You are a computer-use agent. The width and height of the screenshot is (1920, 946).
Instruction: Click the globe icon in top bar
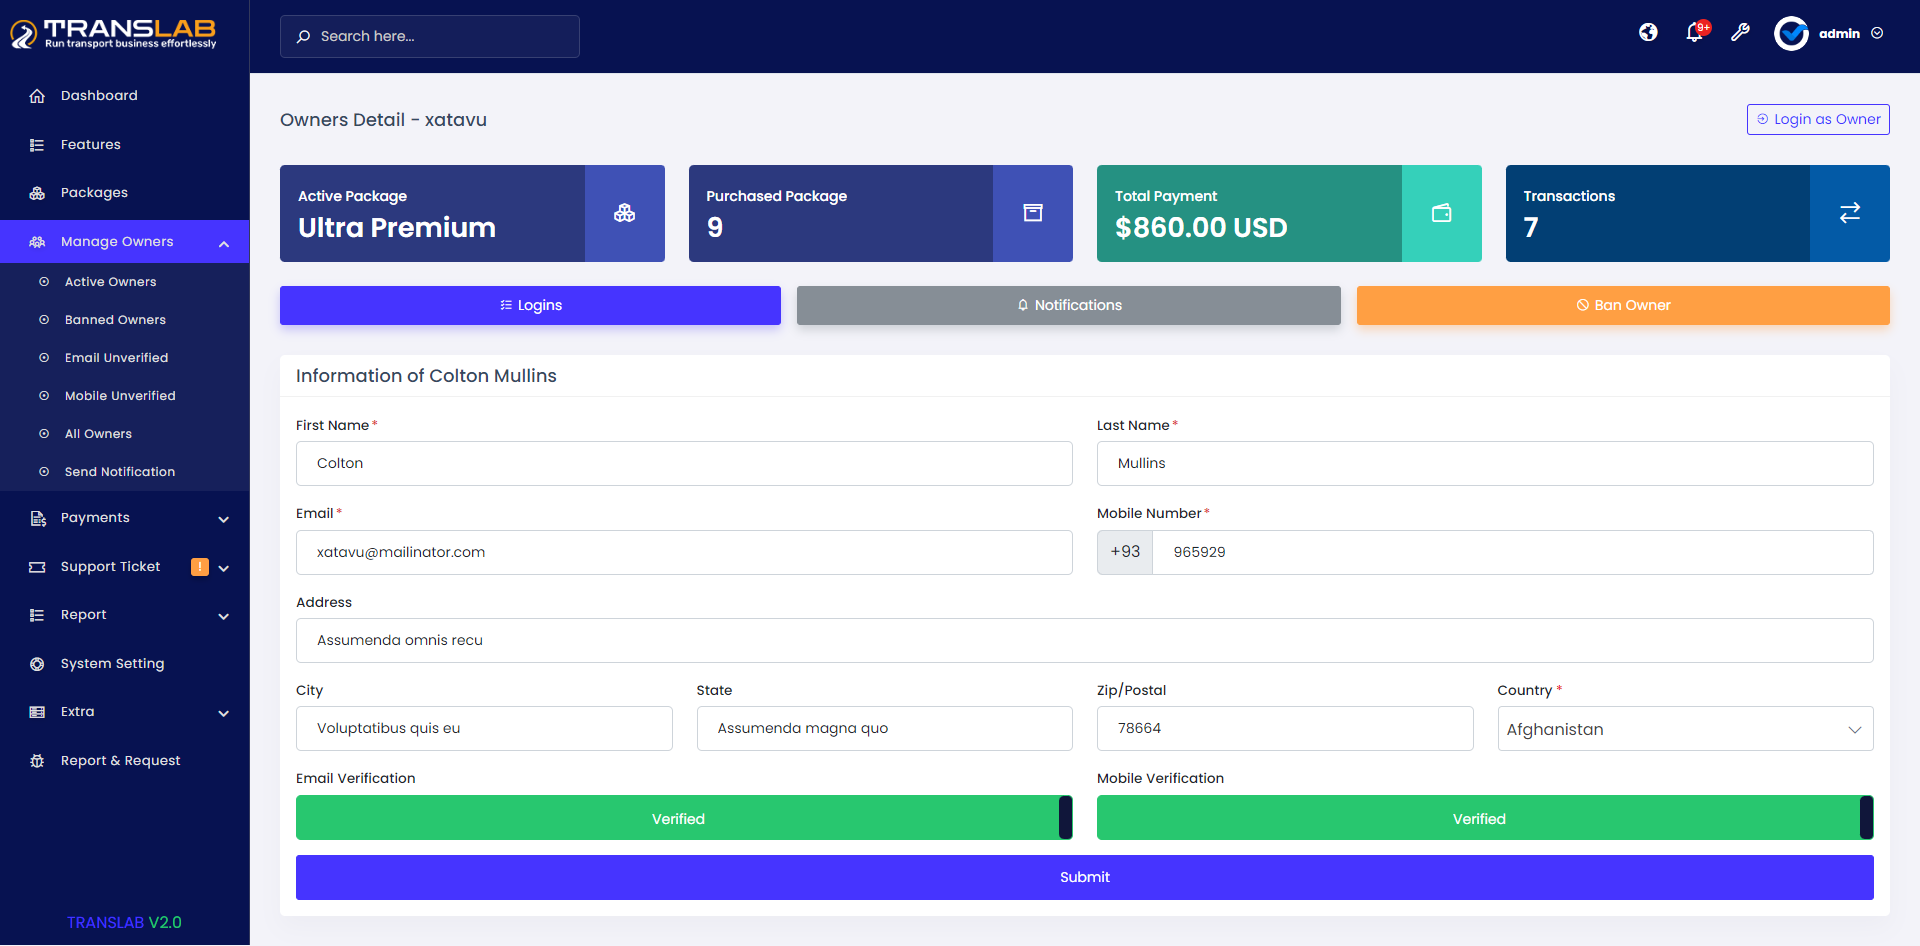1648,33
